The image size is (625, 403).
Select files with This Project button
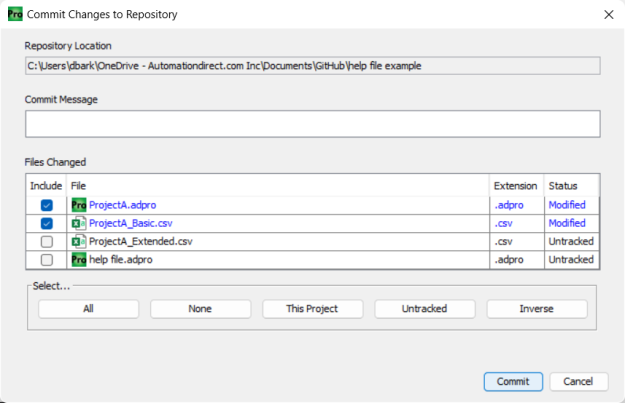312,309
